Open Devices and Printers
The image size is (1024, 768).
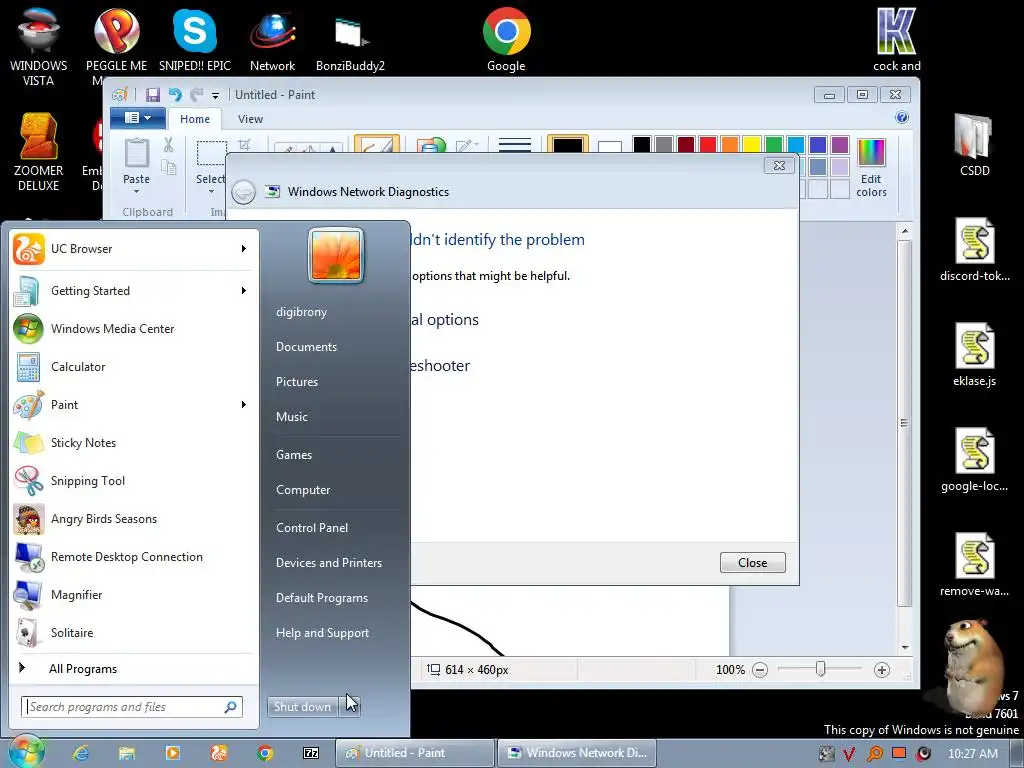click(328, 563)
